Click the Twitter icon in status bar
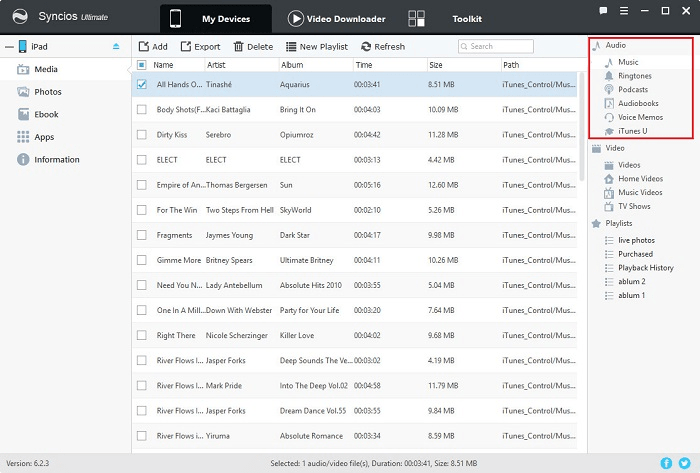700x473 pixels. (x=685, y=463)
